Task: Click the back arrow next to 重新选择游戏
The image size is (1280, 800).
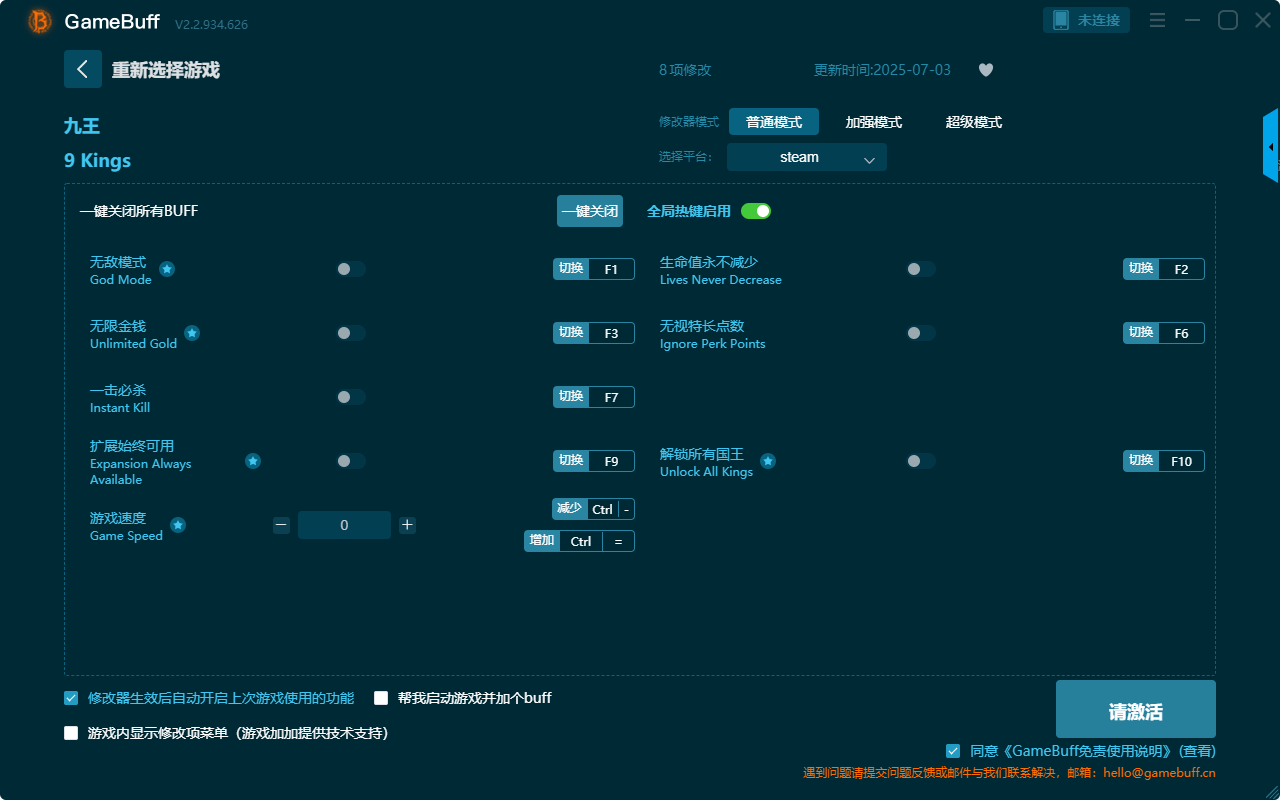Action: tap(83, 69)
